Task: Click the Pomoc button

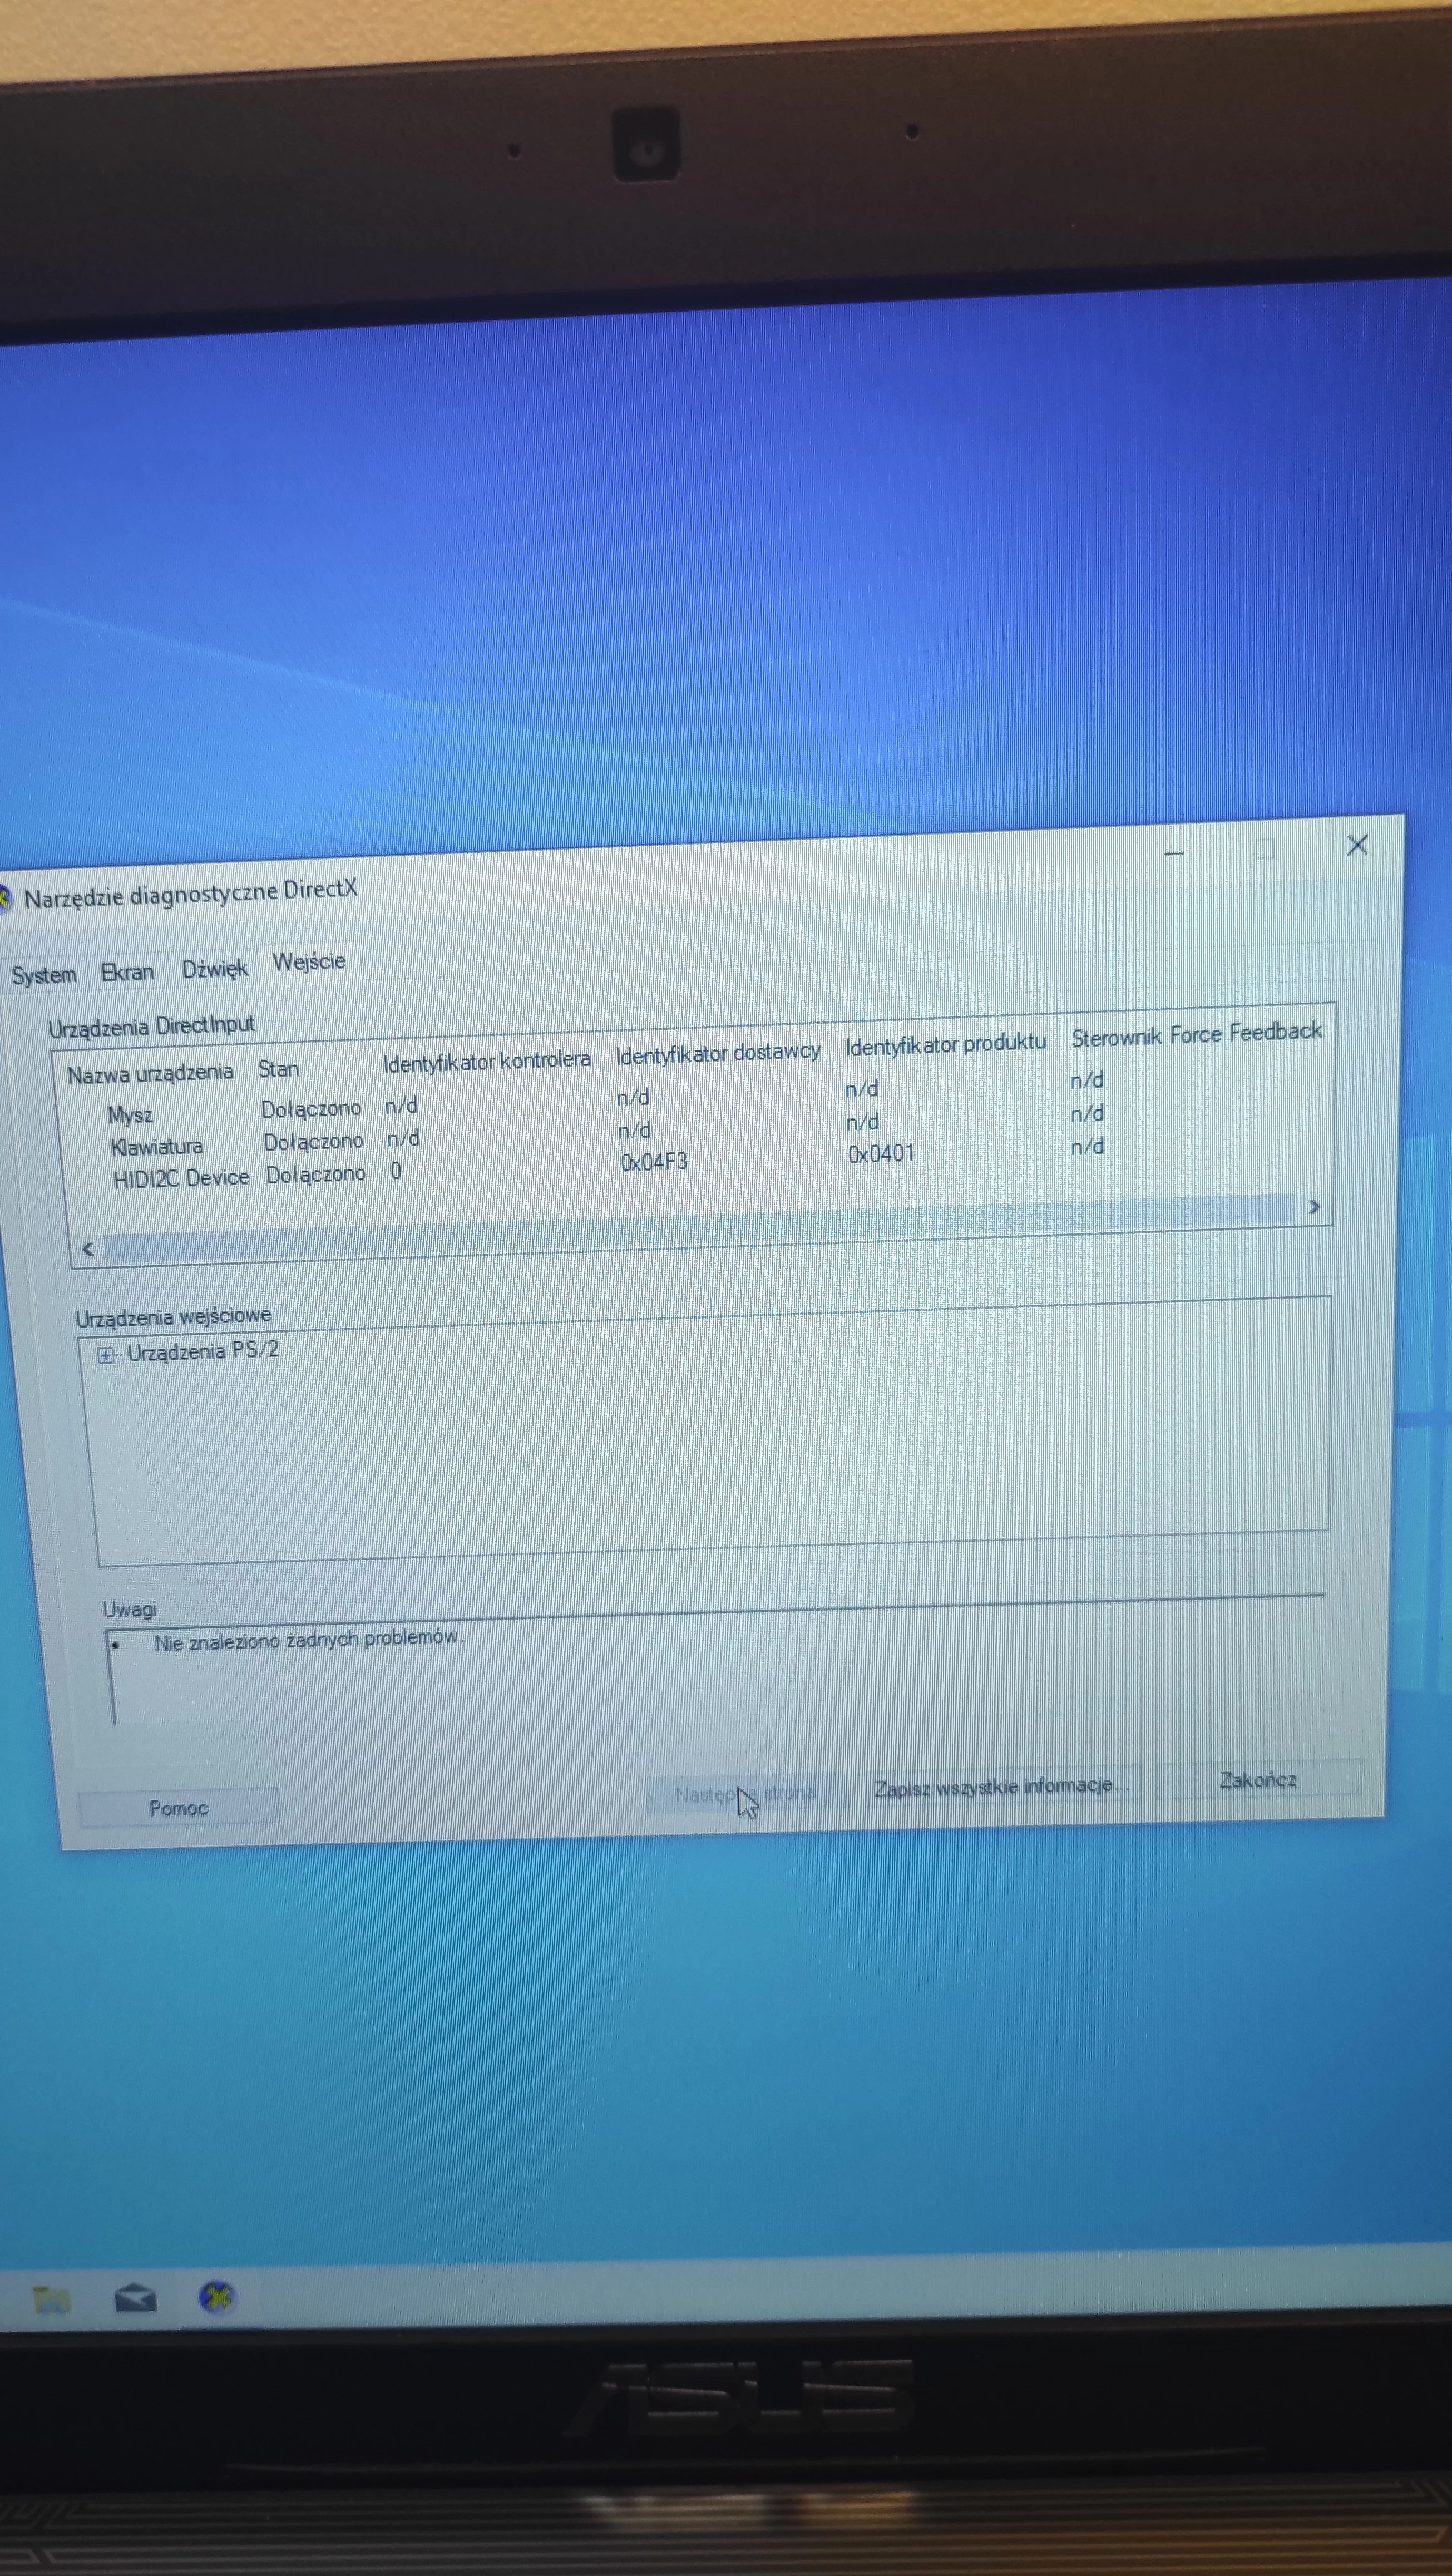Action: pos(178,1807)
